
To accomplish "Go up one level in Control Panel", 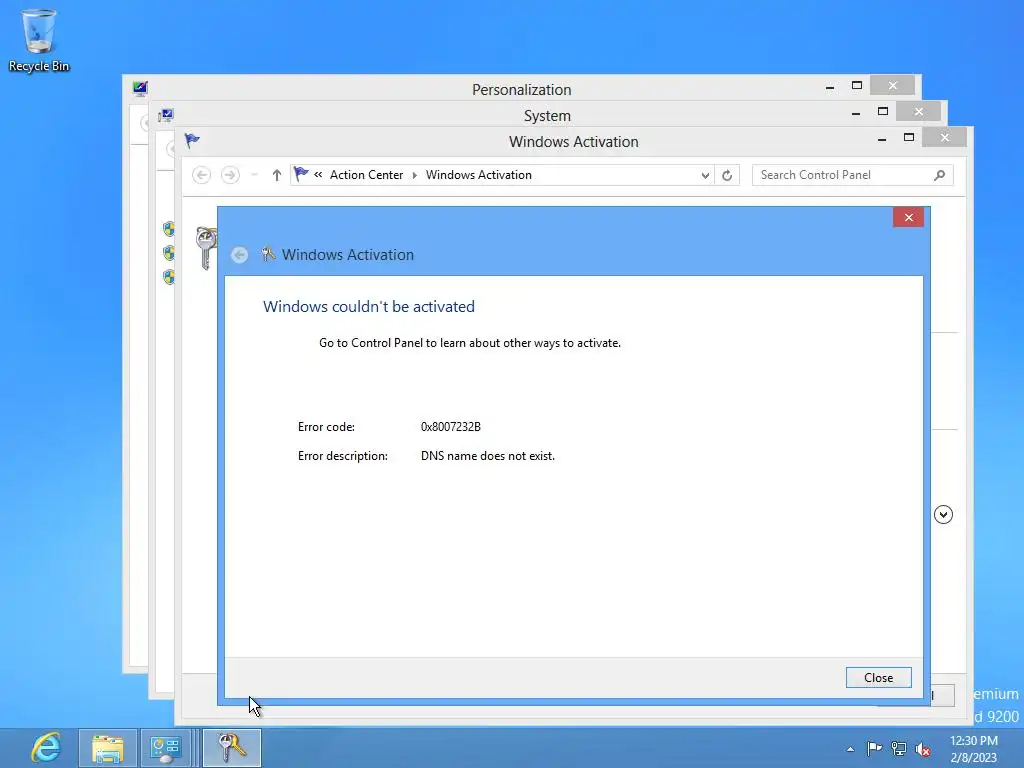I will 277,175.
